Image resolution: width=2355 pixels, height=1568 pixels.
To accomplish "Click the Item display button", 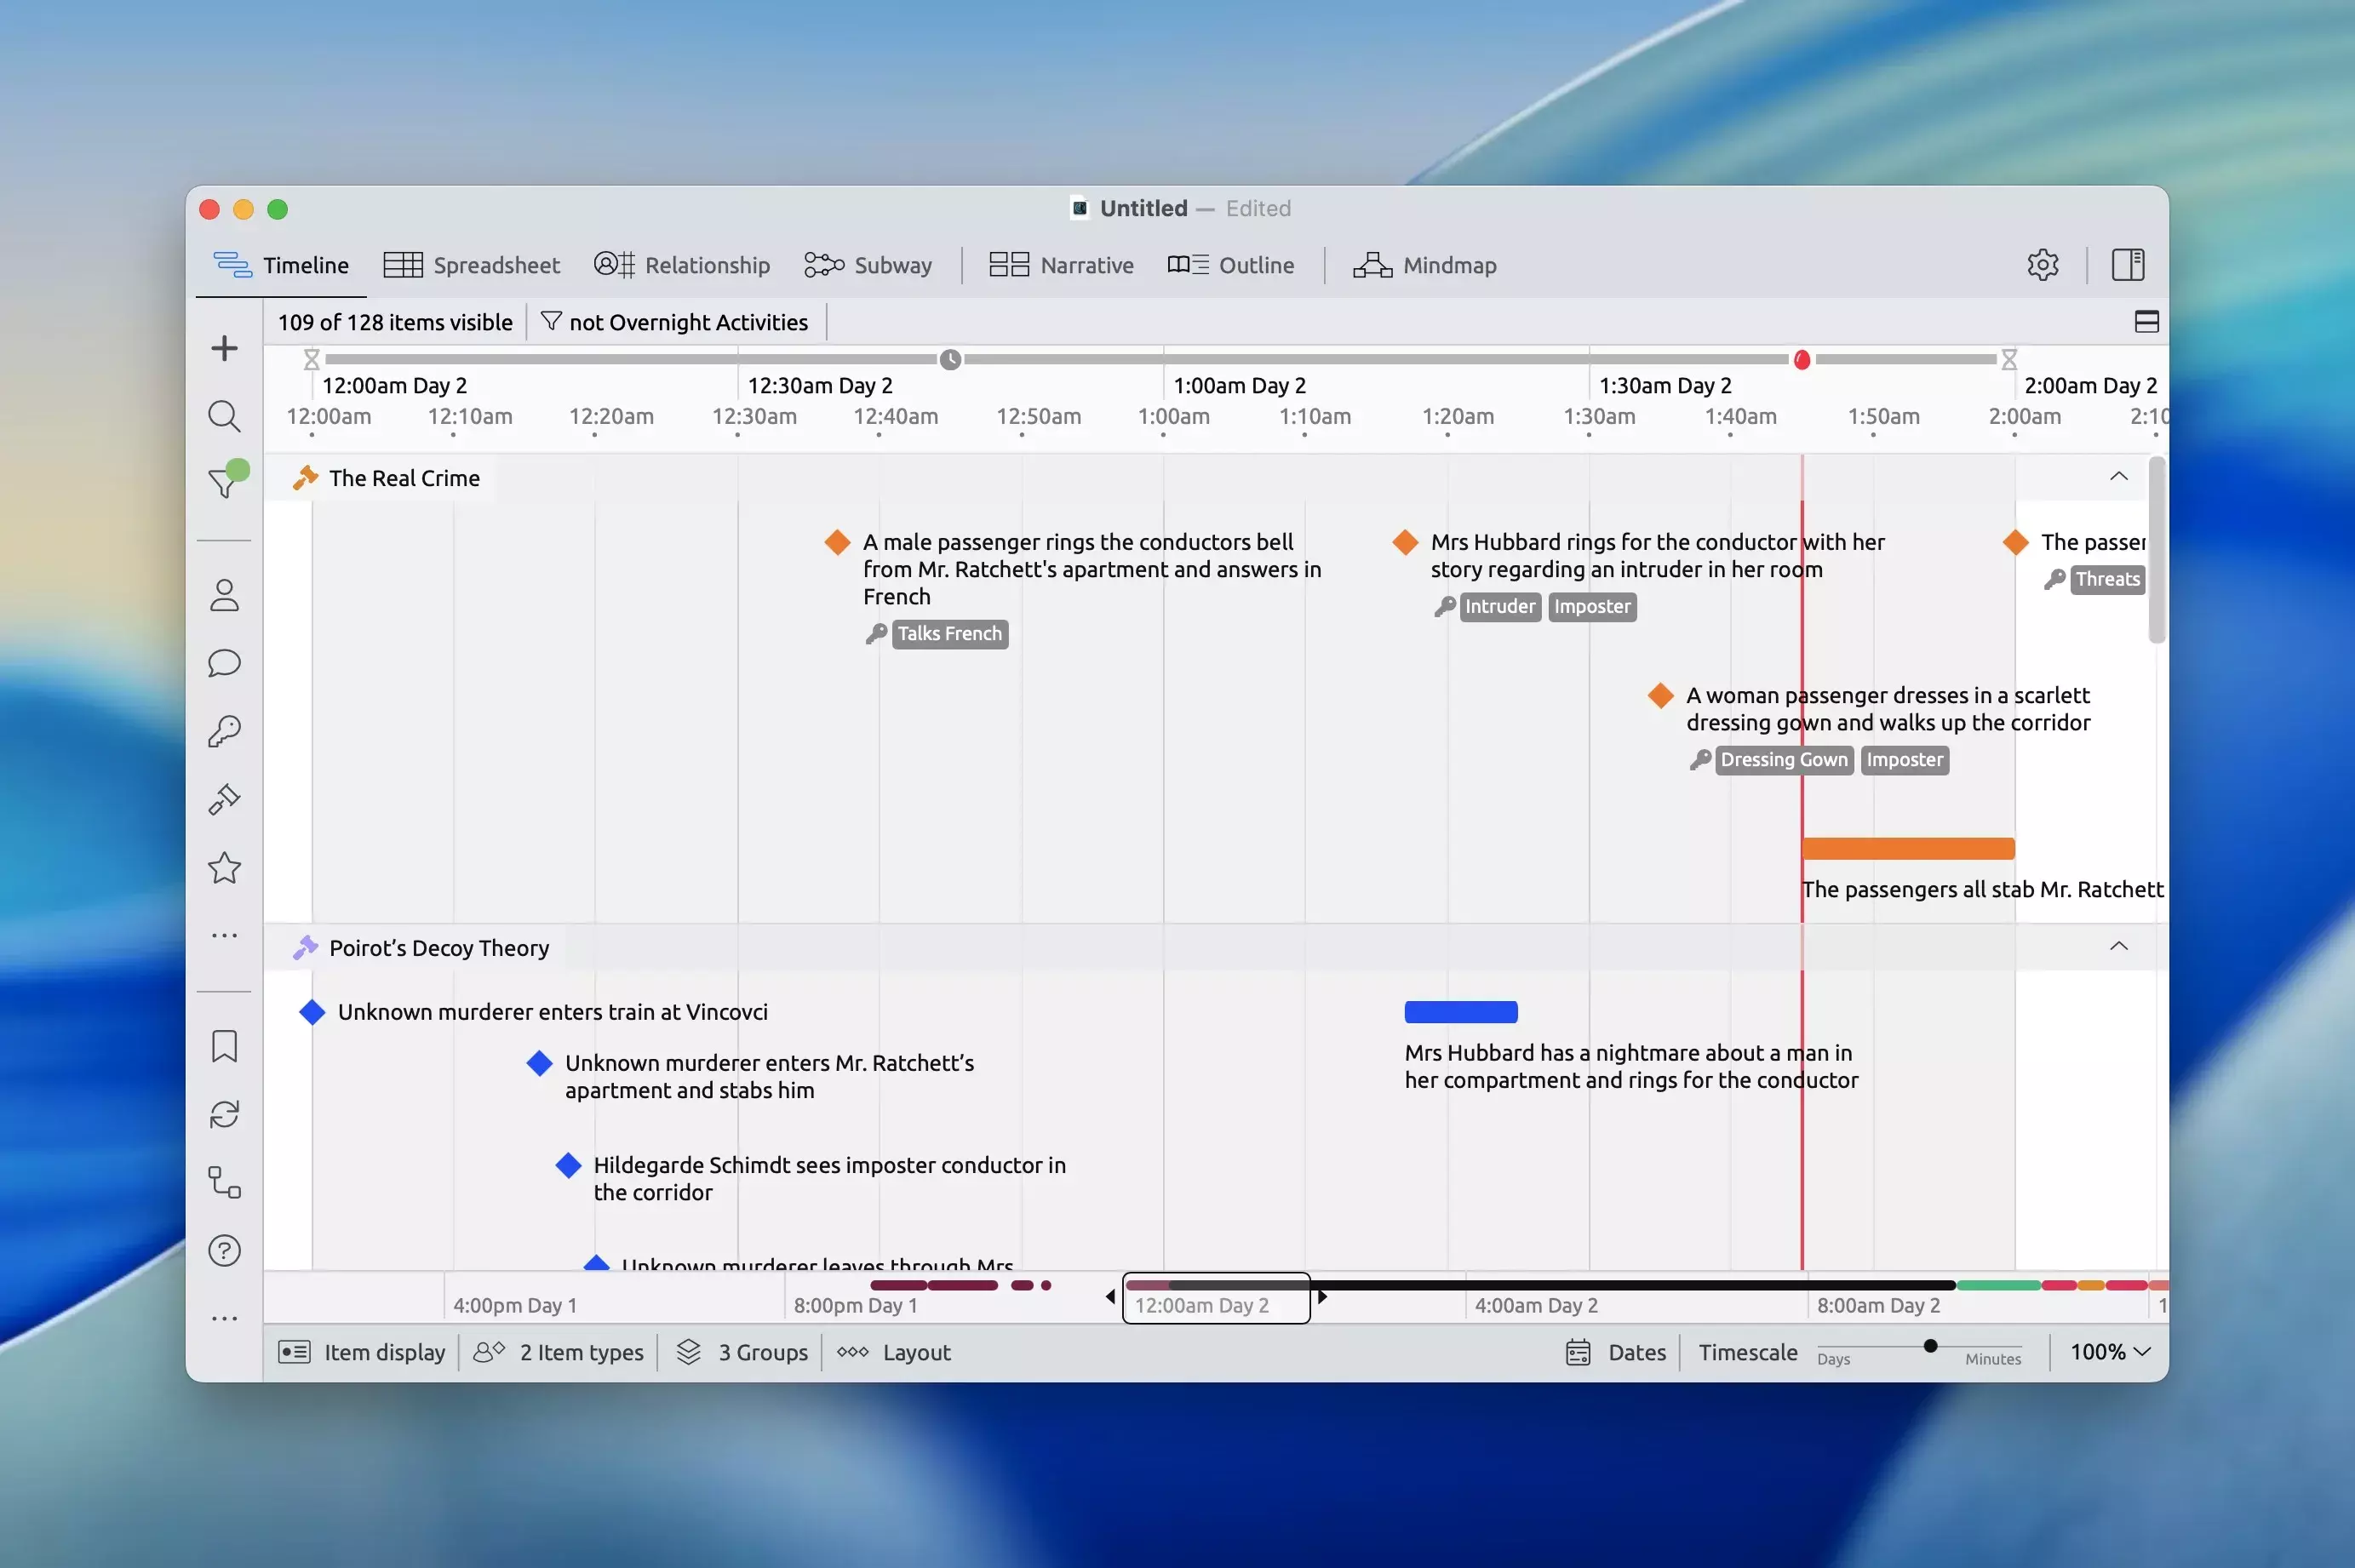I will [x=361, y=1352].
